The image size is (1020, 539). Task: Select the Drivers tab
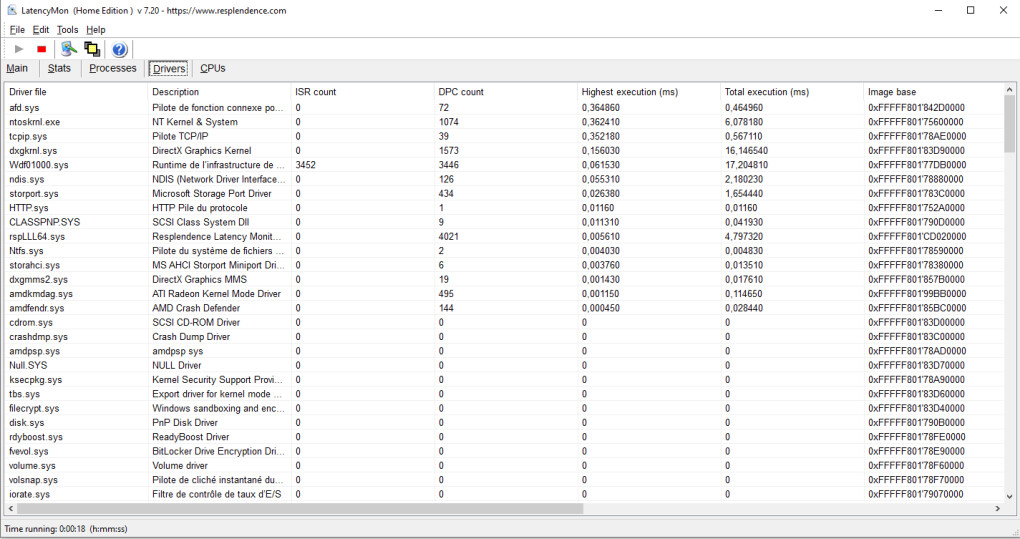pos(169,68)
